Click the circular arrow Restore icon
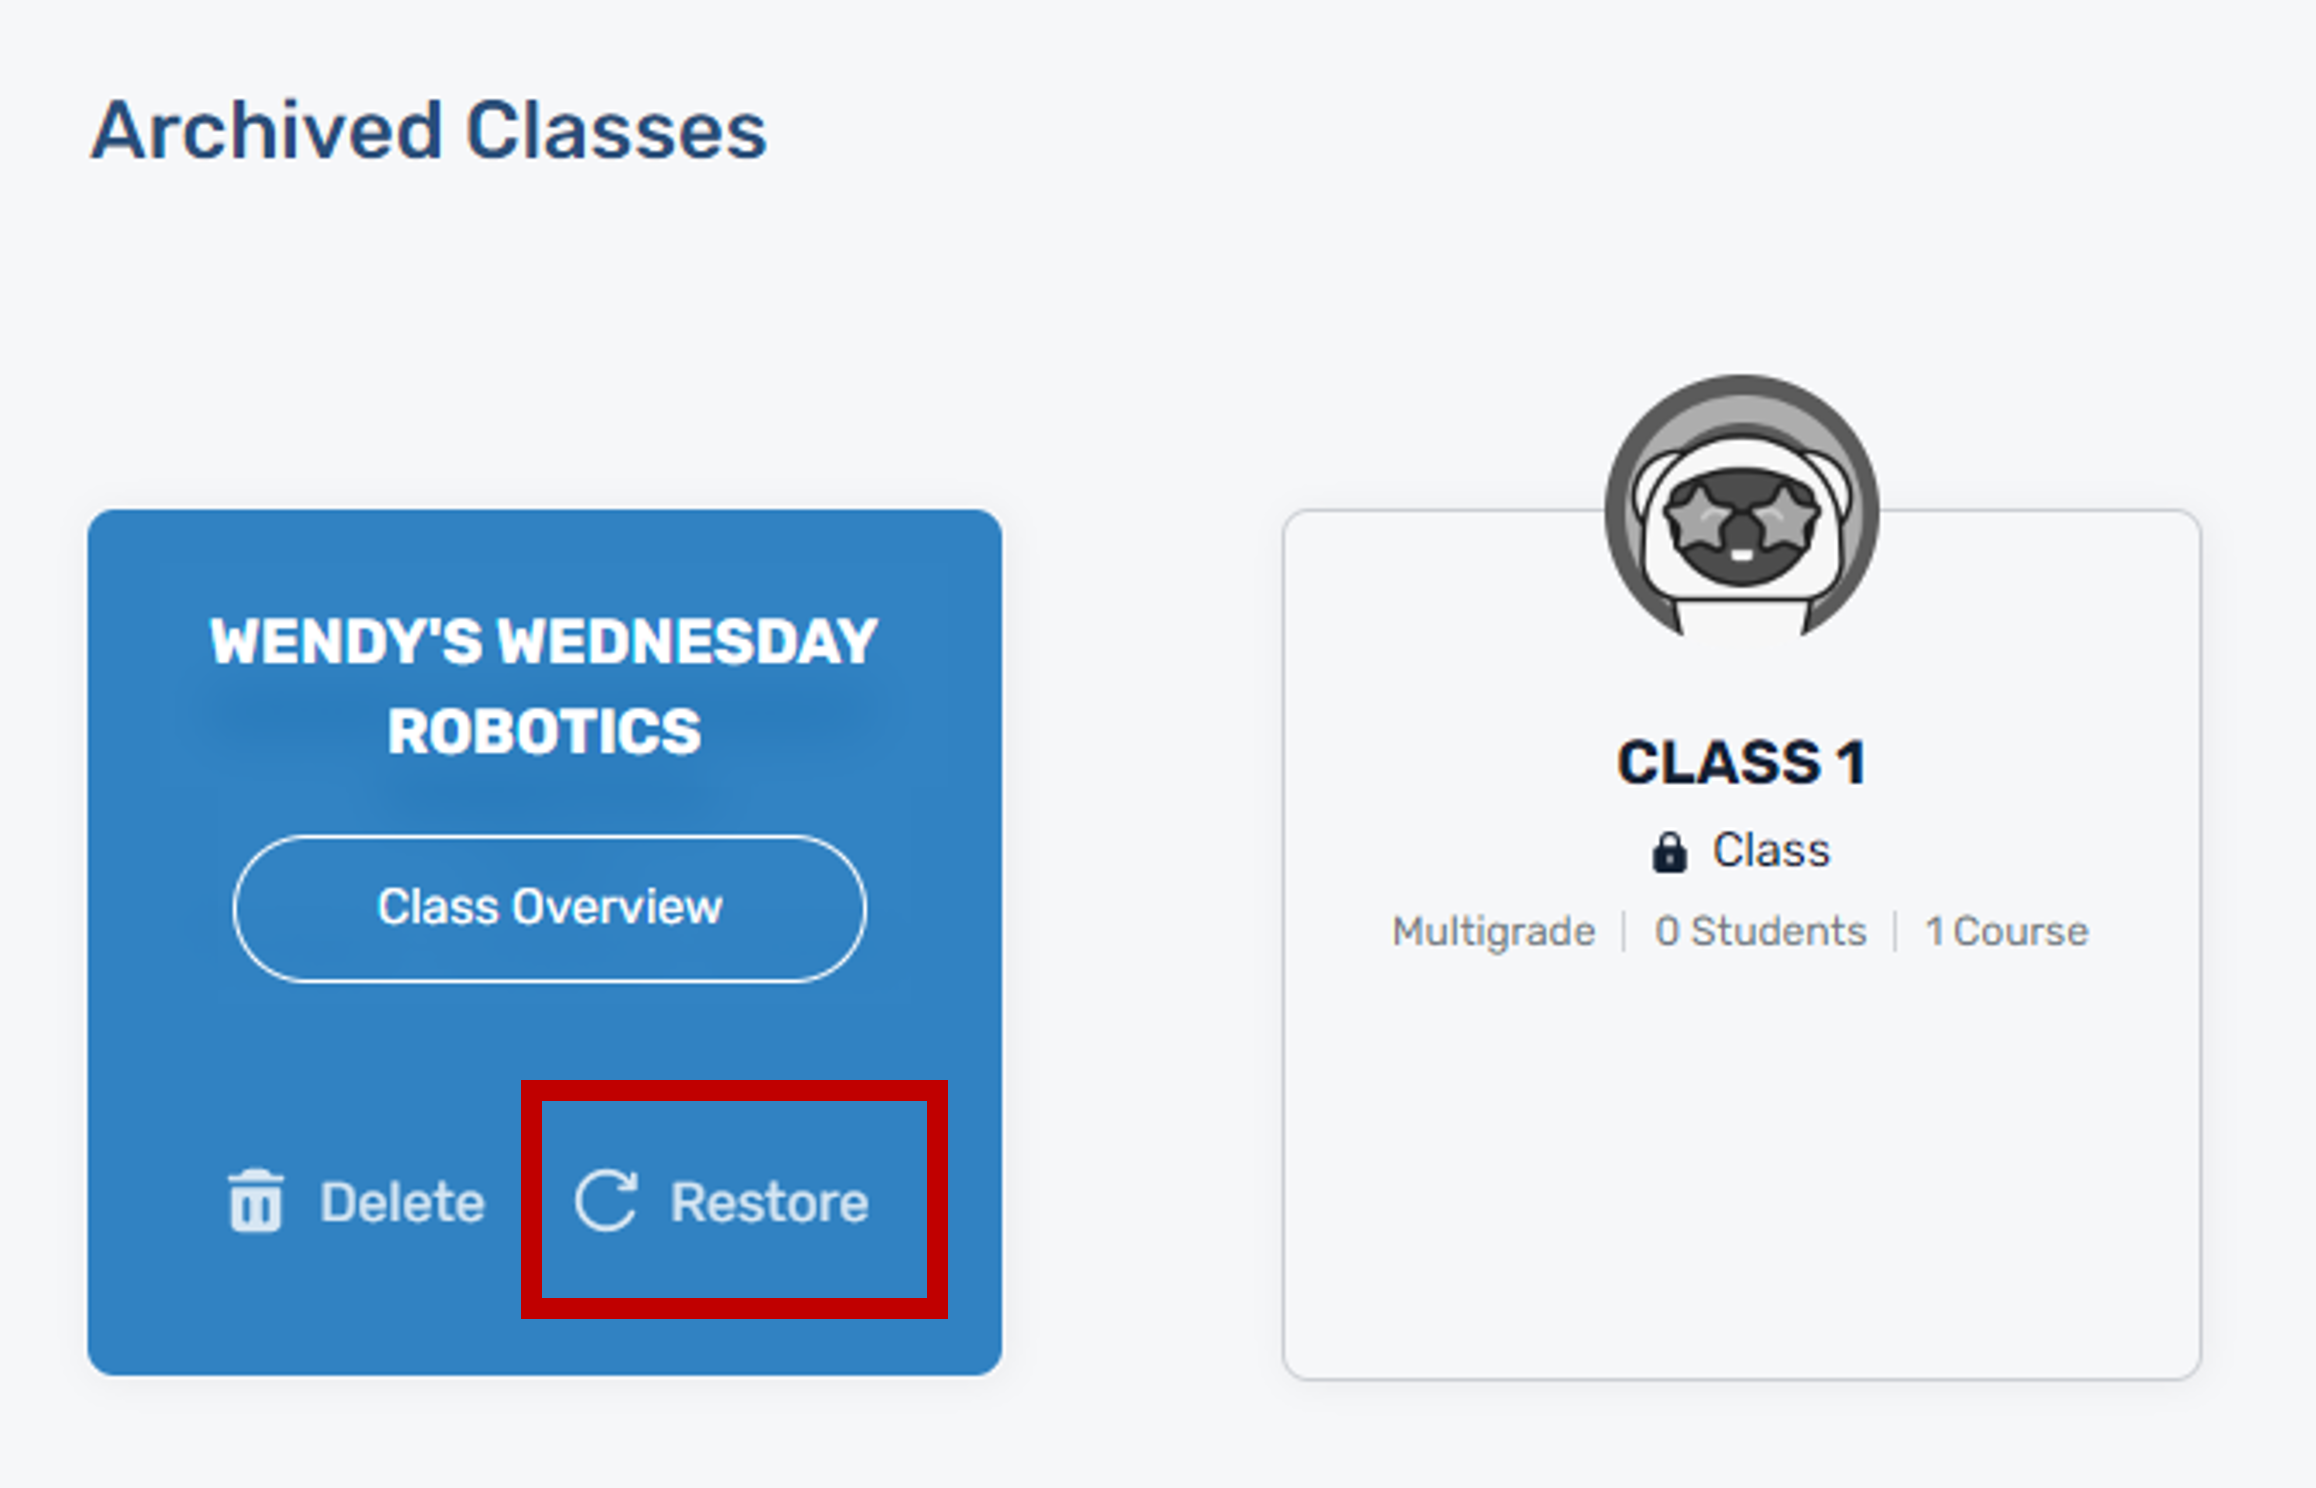This screenshot has width=2316, height=1488. coord(606,1200)
